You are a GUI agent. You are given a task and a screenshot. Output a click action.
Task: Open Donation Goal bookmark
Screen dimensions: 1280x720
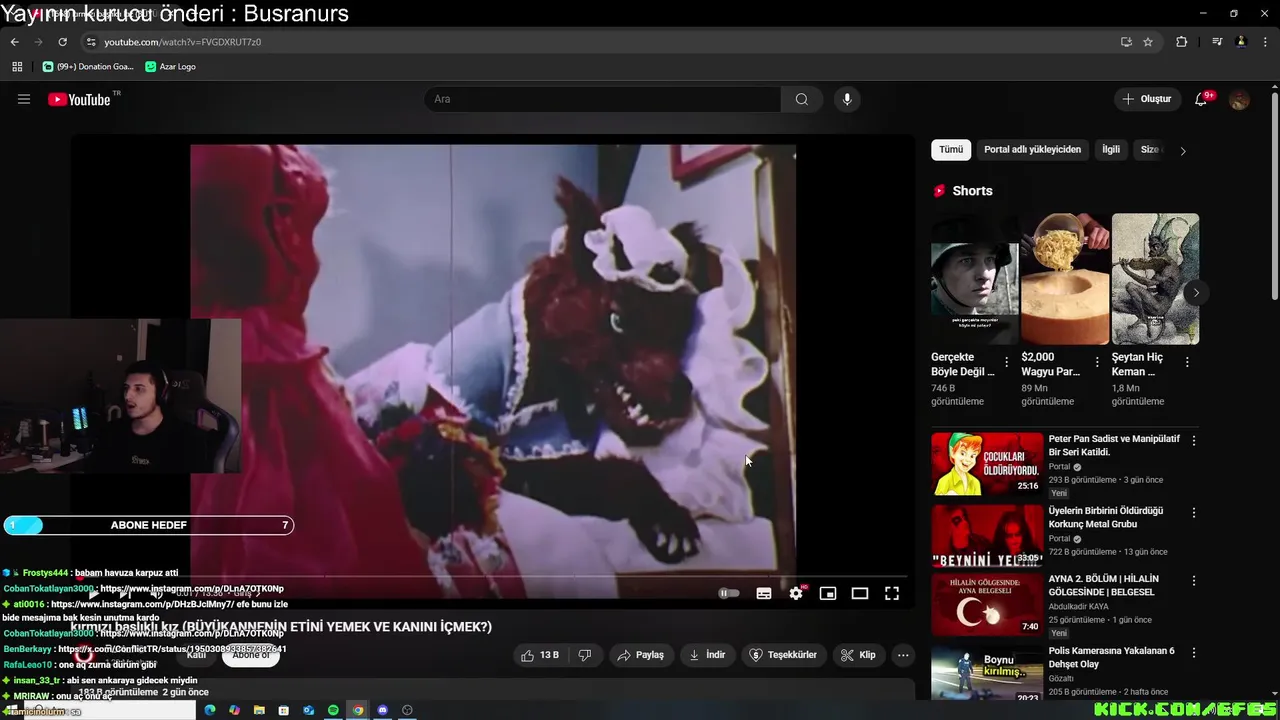[88, 67]
